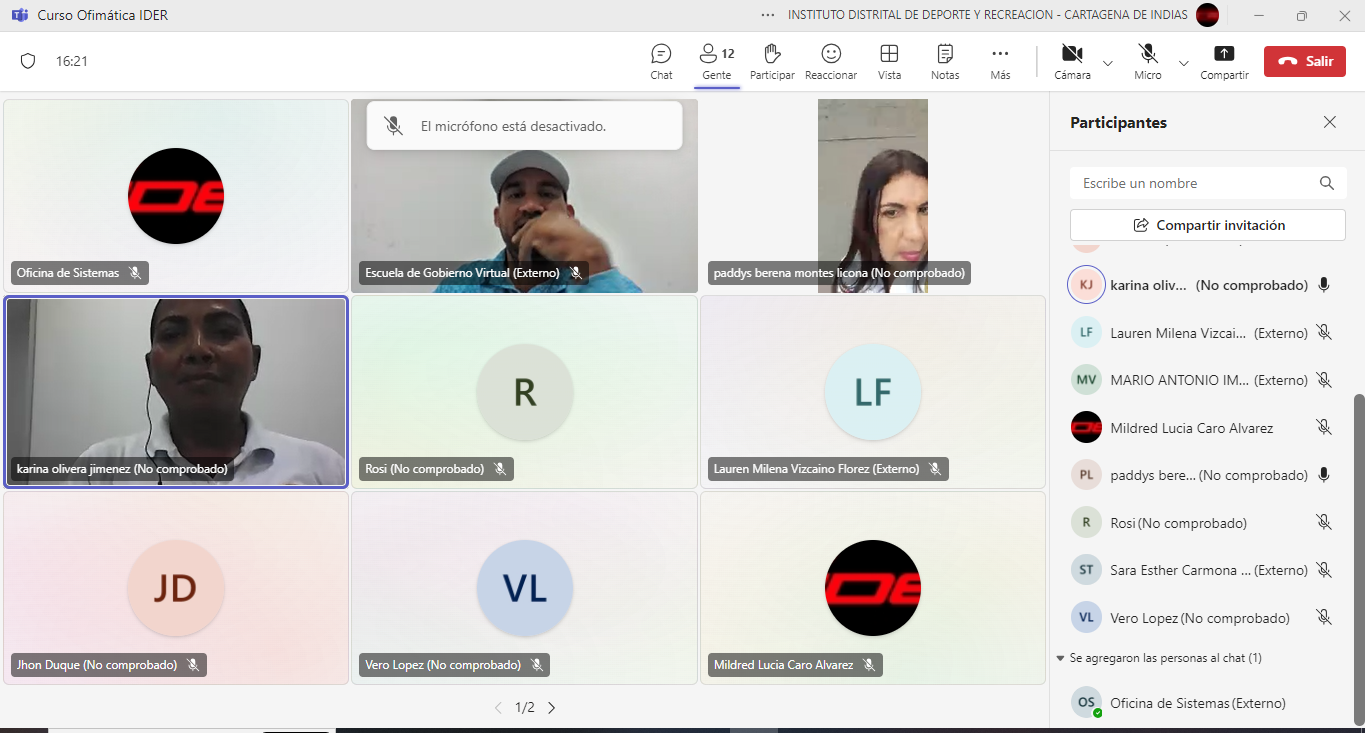Click the 'El micrófono está desactivado' notification

(524, 126)
